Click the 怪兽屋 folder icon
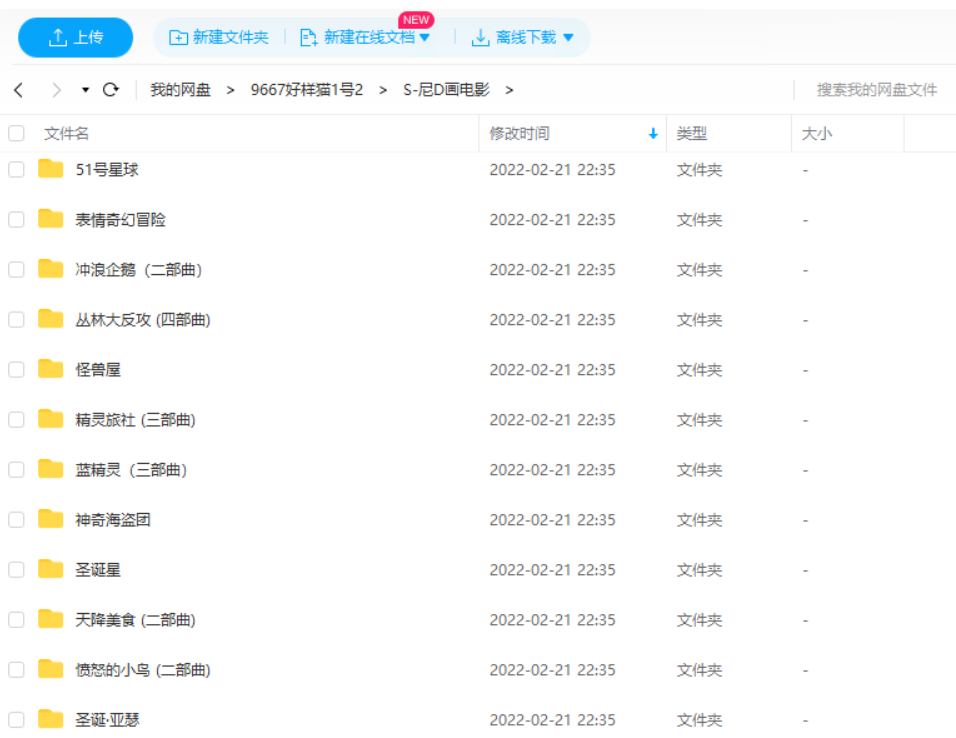The image size is (956, 738). (x=51, y=369)
